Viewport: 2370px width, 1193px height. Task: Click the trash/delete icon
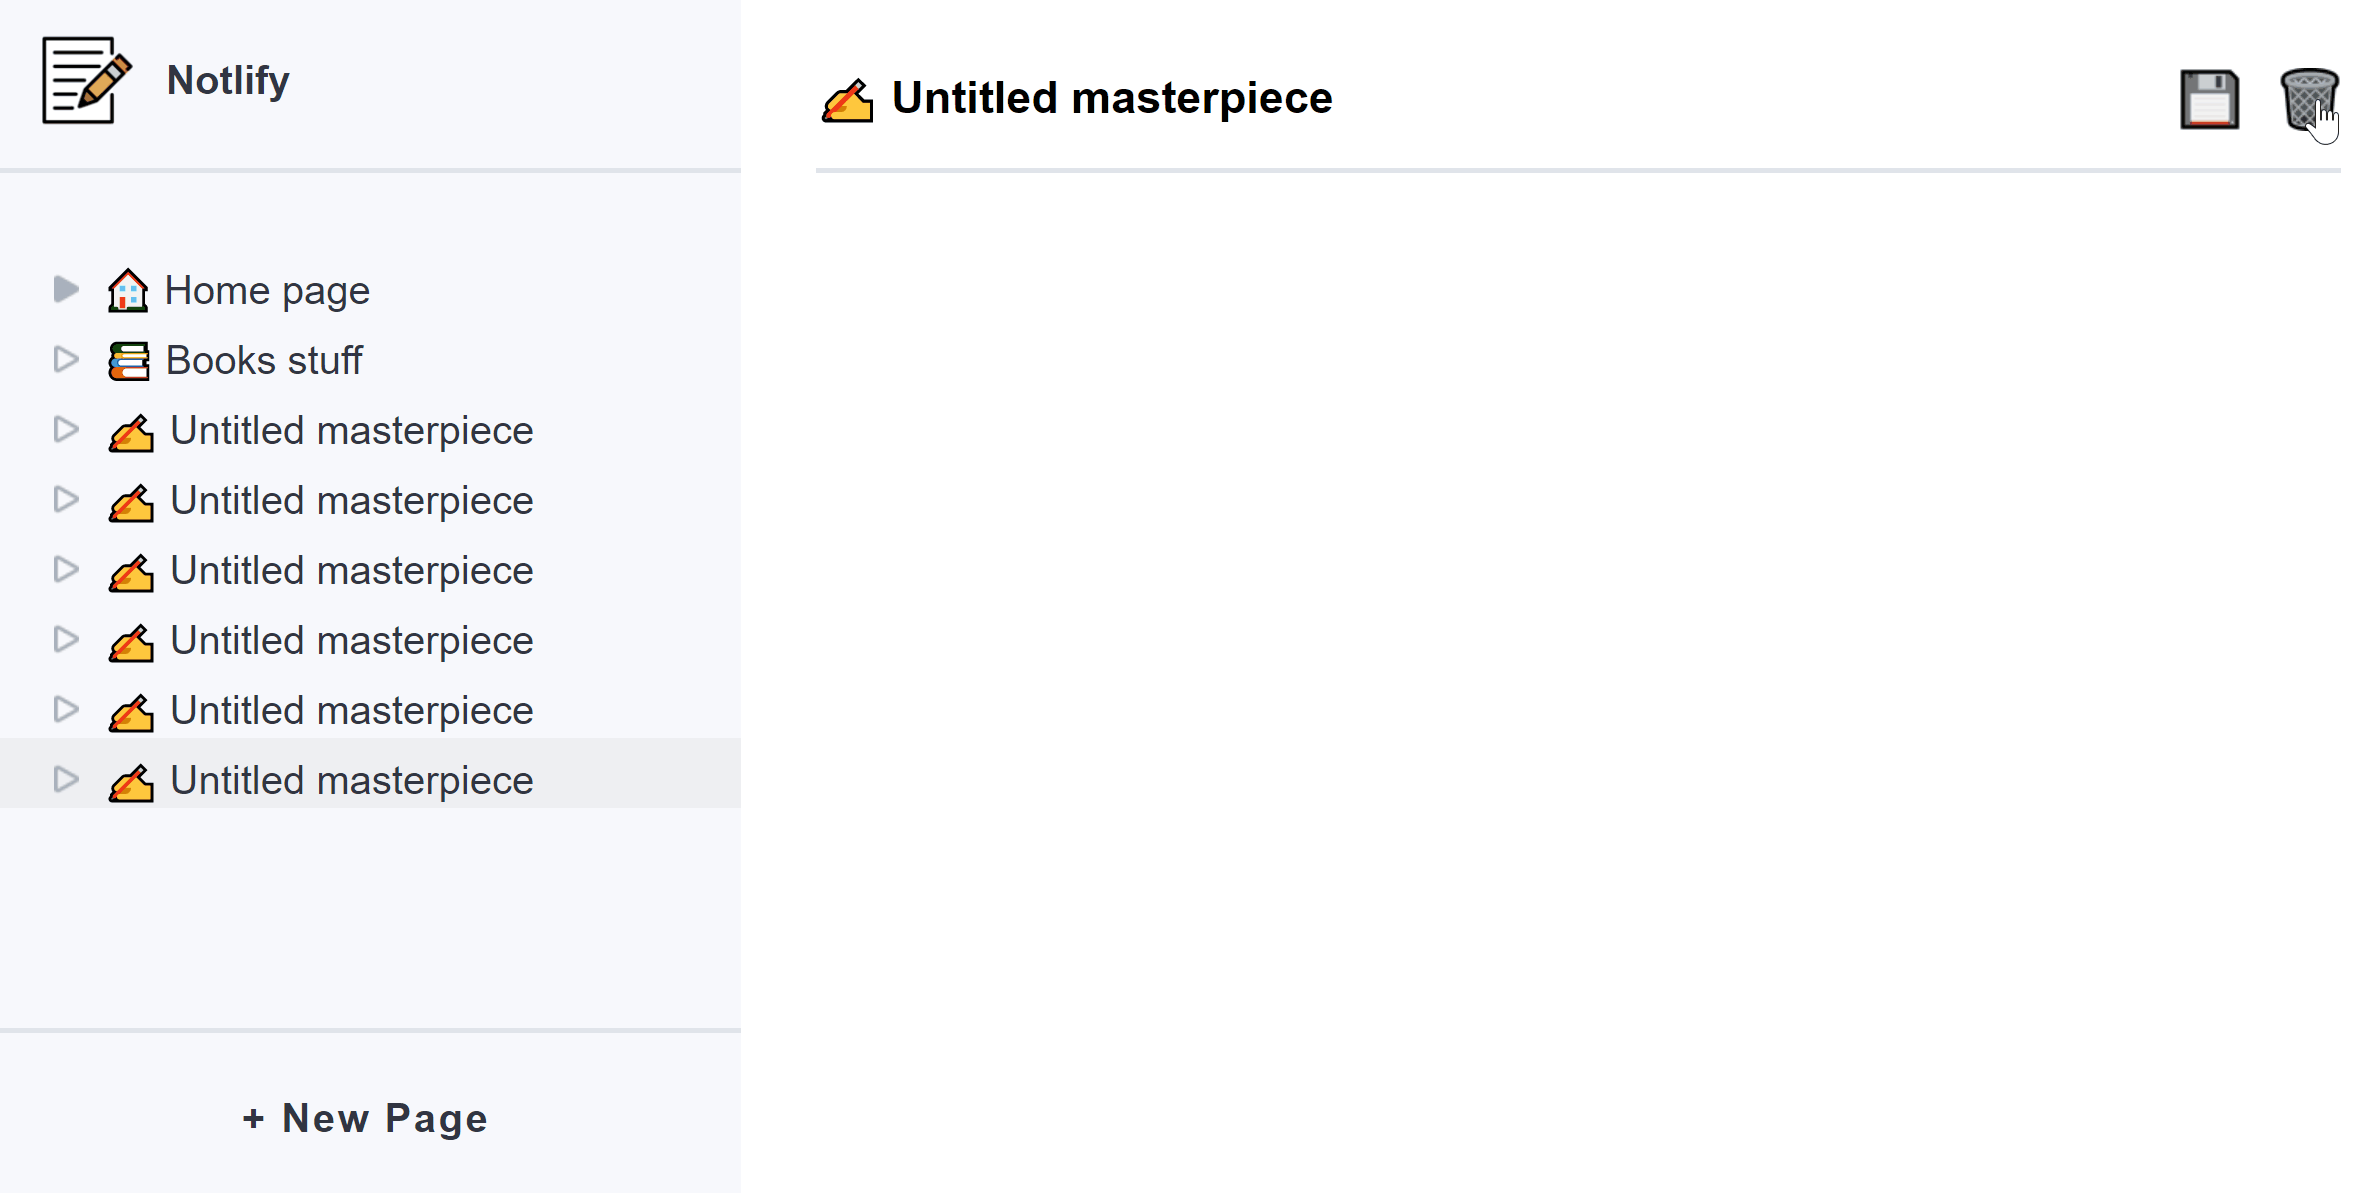2306,99
